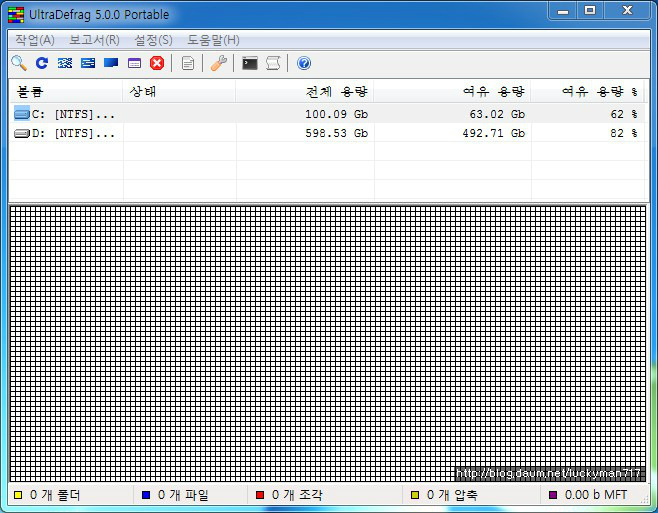Open the 보고서(R) menu
Image resolution: width=658 pixels, height=513 pixels.
pos(94,40)
